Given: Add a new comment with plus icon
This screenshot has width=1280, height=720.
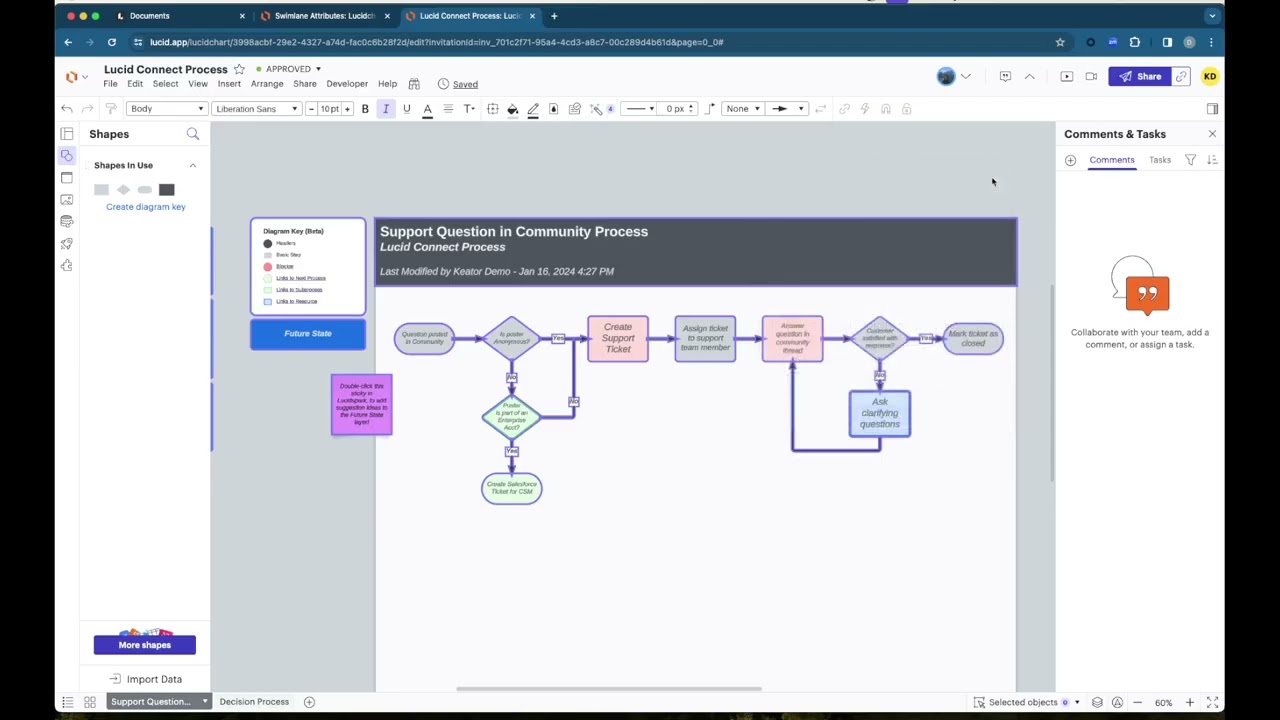Looking at the screenshot, I should pos(1071,160).
